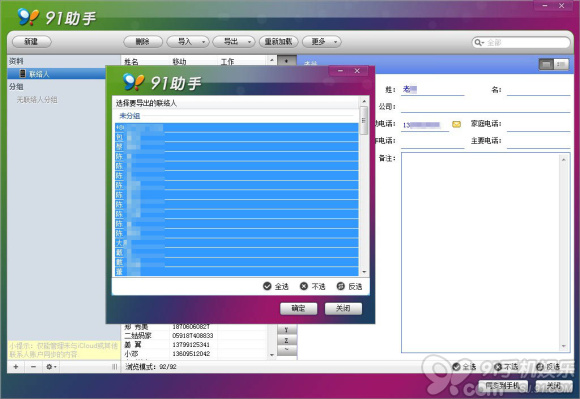The width and height of the screenshot is (580, 399).
Task: Open the search filter dropdown magnifier
Action: [479, 43]
